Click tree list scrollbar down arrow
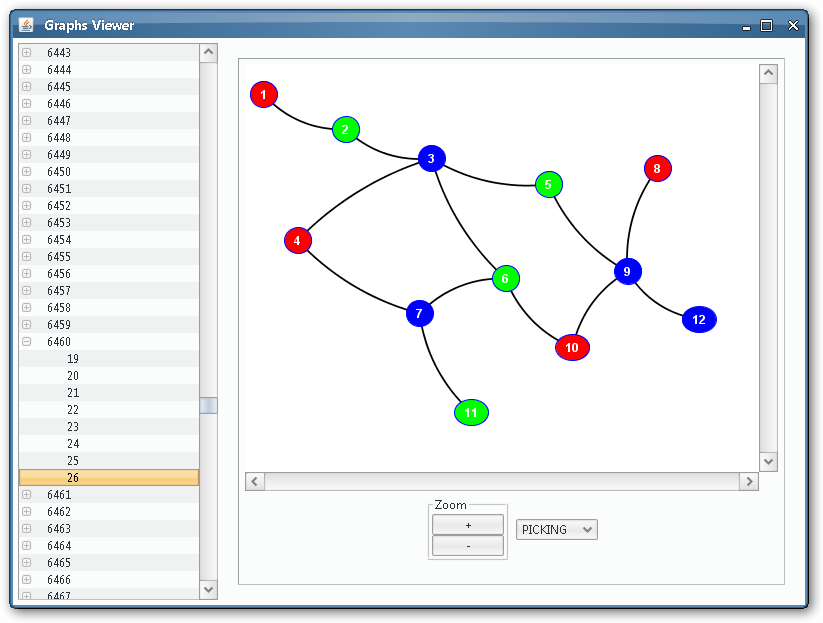This screenshot has height=623, width=823. [x=209, y=590]
